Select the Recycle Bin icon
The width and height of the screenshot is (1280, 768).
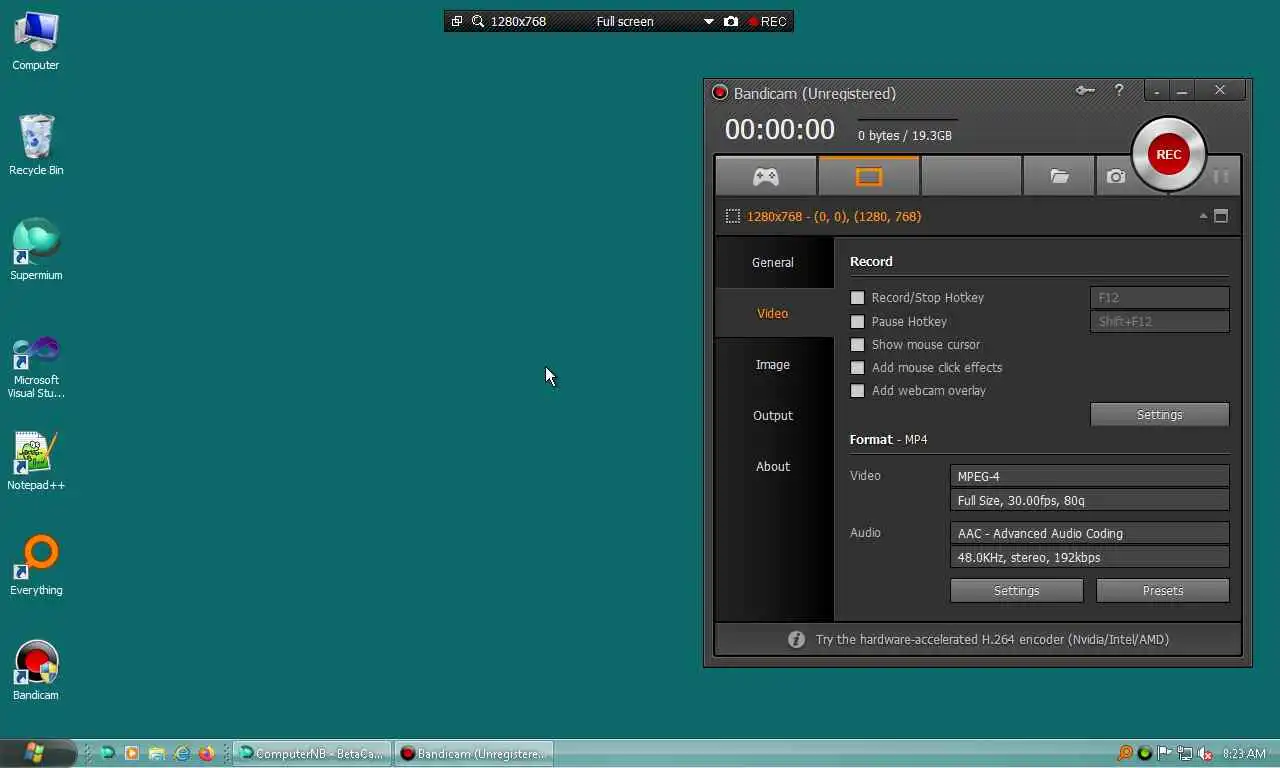coord(36,145)
